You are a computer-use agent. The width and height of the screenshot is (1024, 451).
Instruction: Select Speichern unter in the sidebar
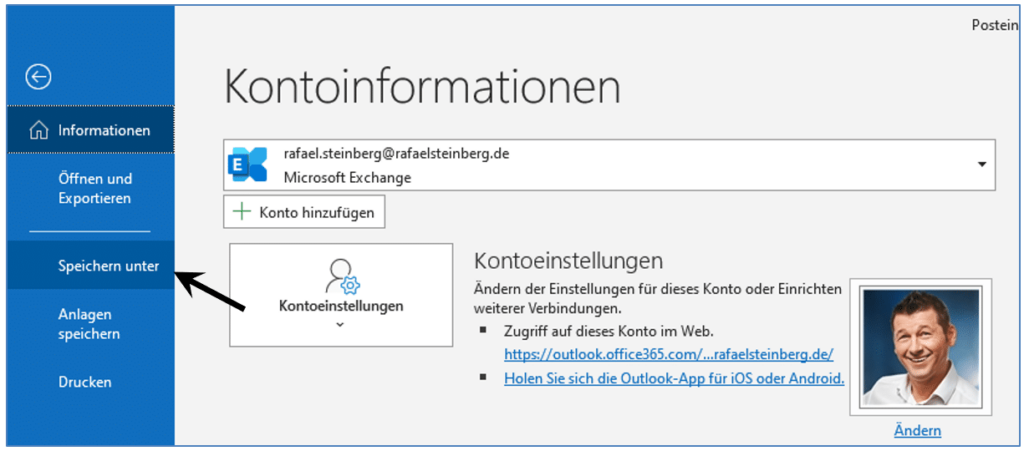[x=91, y=265]
